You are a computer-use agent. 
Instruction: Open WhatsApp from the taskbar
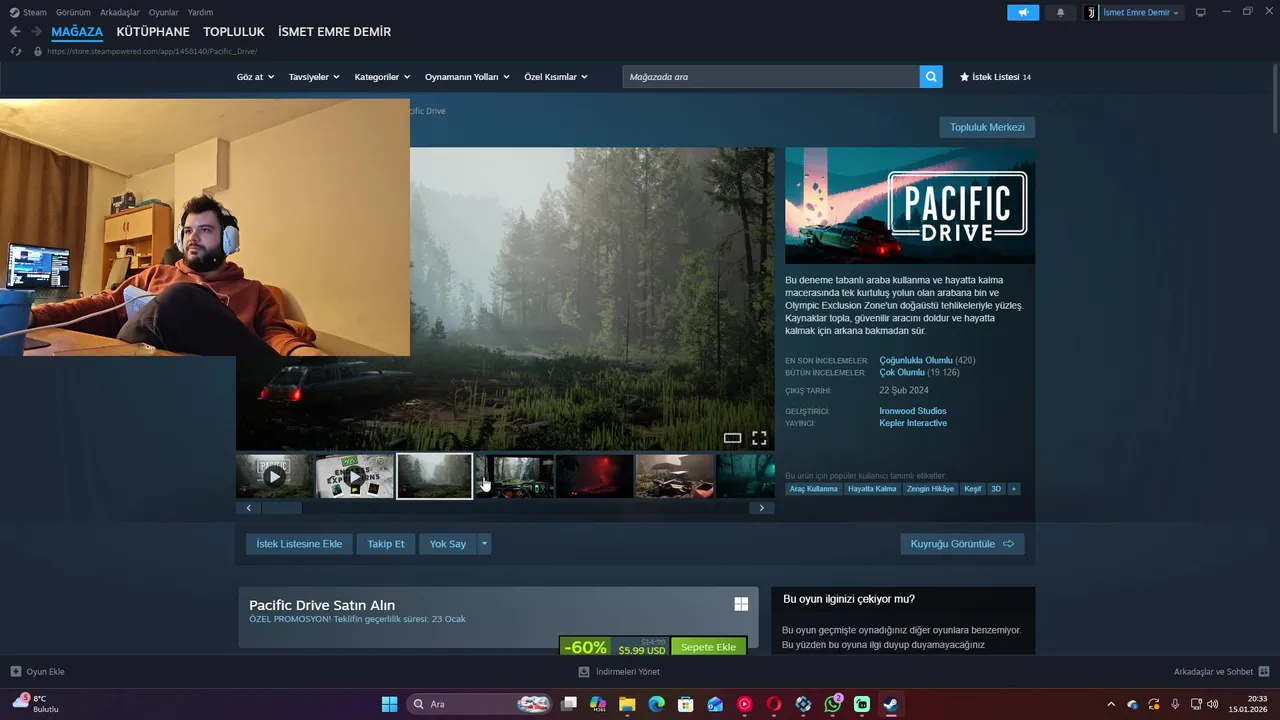[833, 704]
